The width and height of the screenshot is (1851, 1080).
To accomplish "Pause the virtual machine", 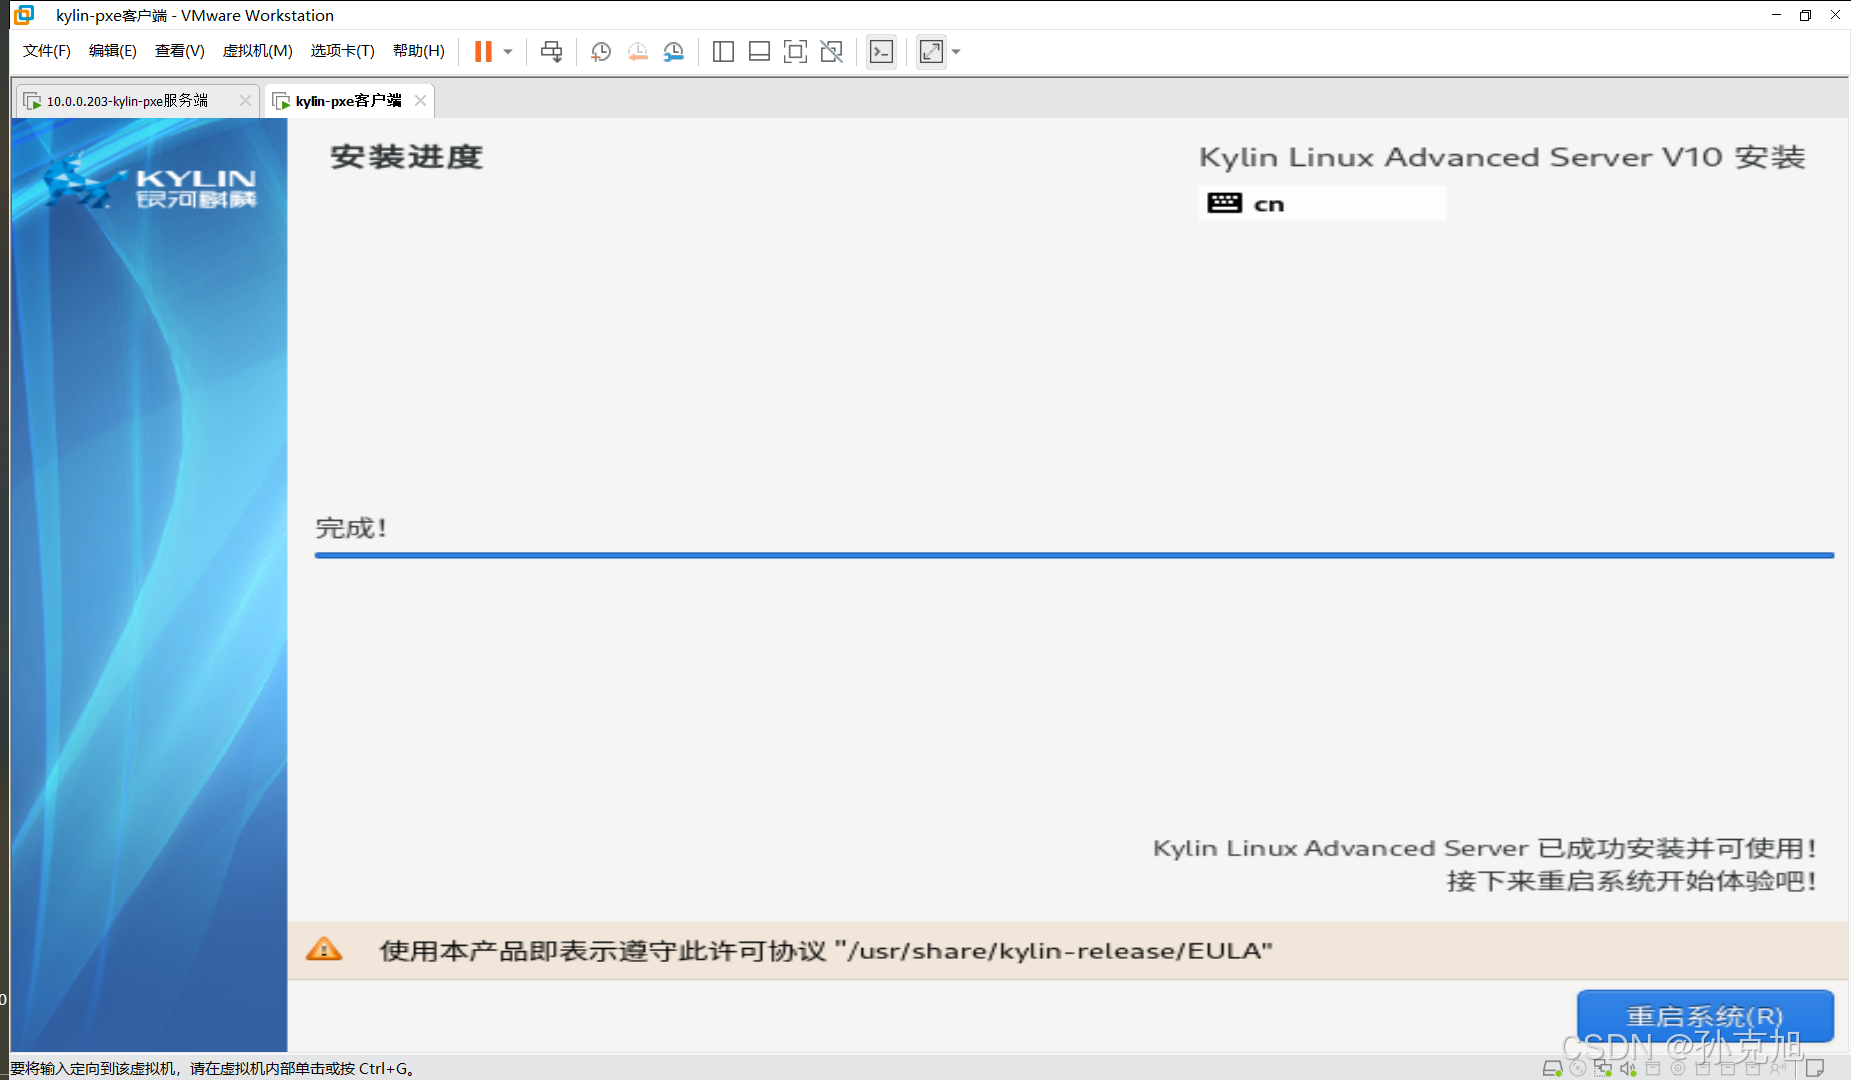I will pyautogui.click(x=483, y=52).
